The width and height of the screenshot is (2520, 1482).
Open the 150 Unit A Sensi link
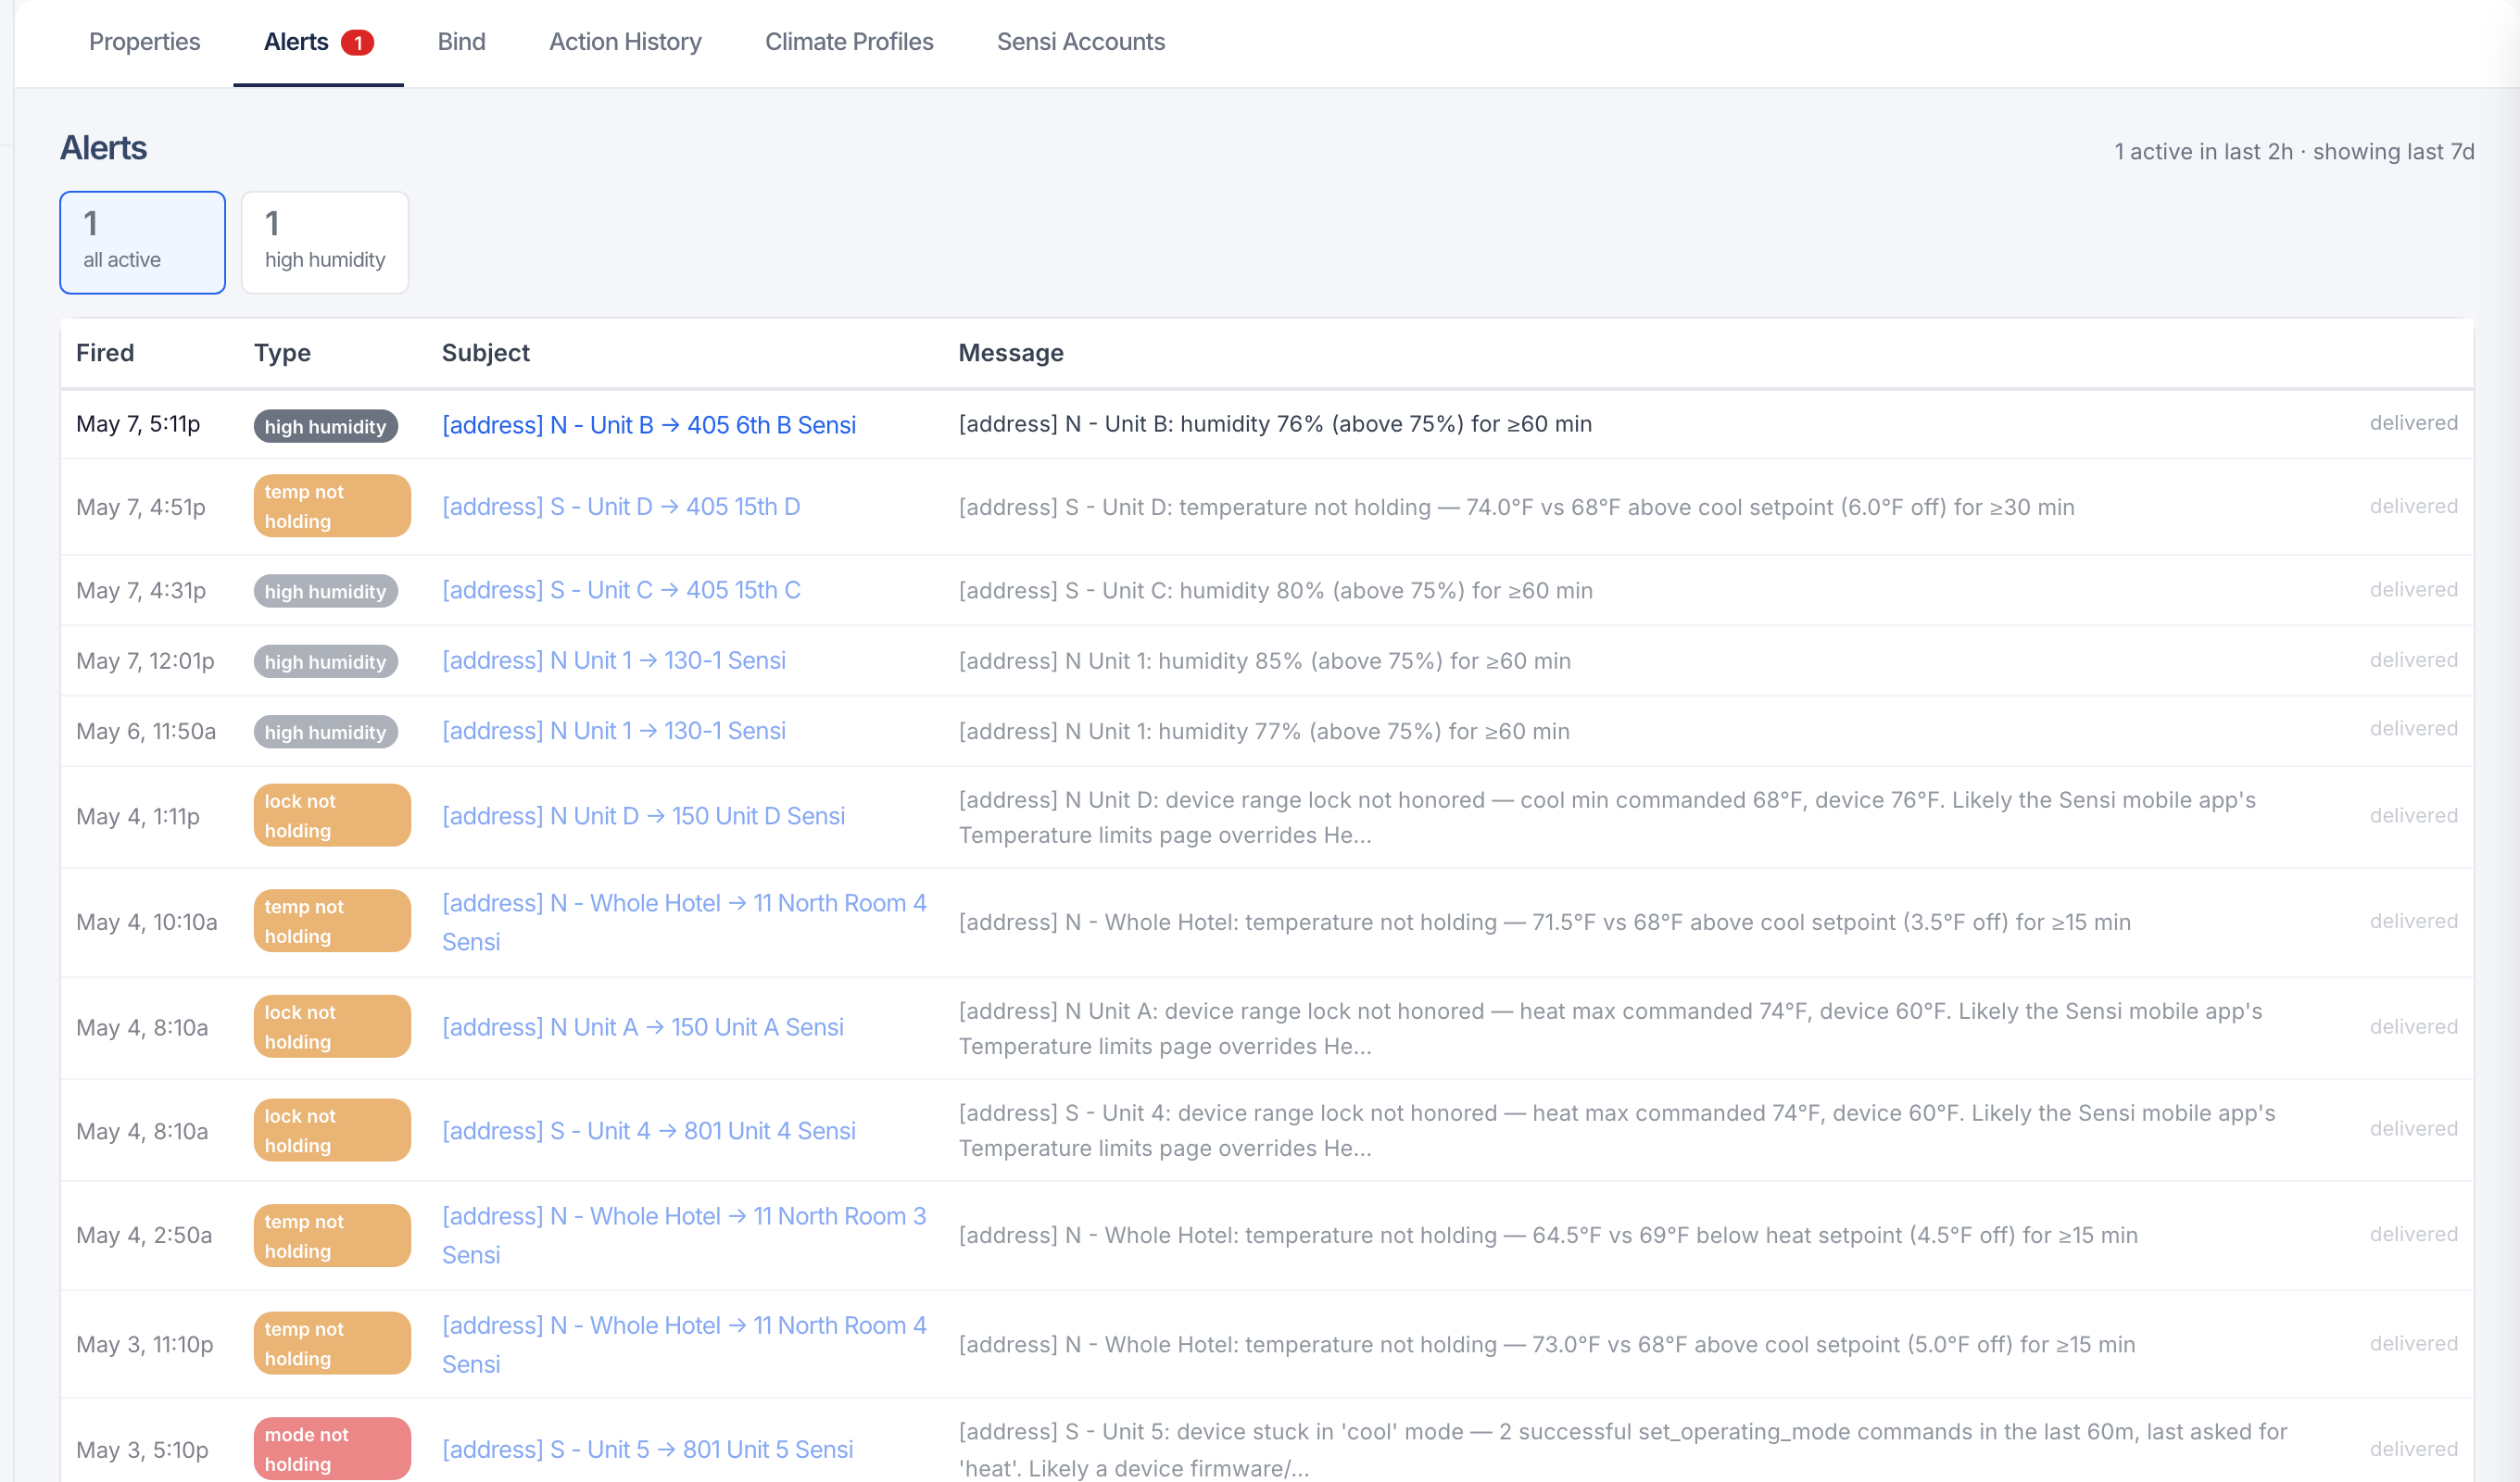[x=642, y=1027]
